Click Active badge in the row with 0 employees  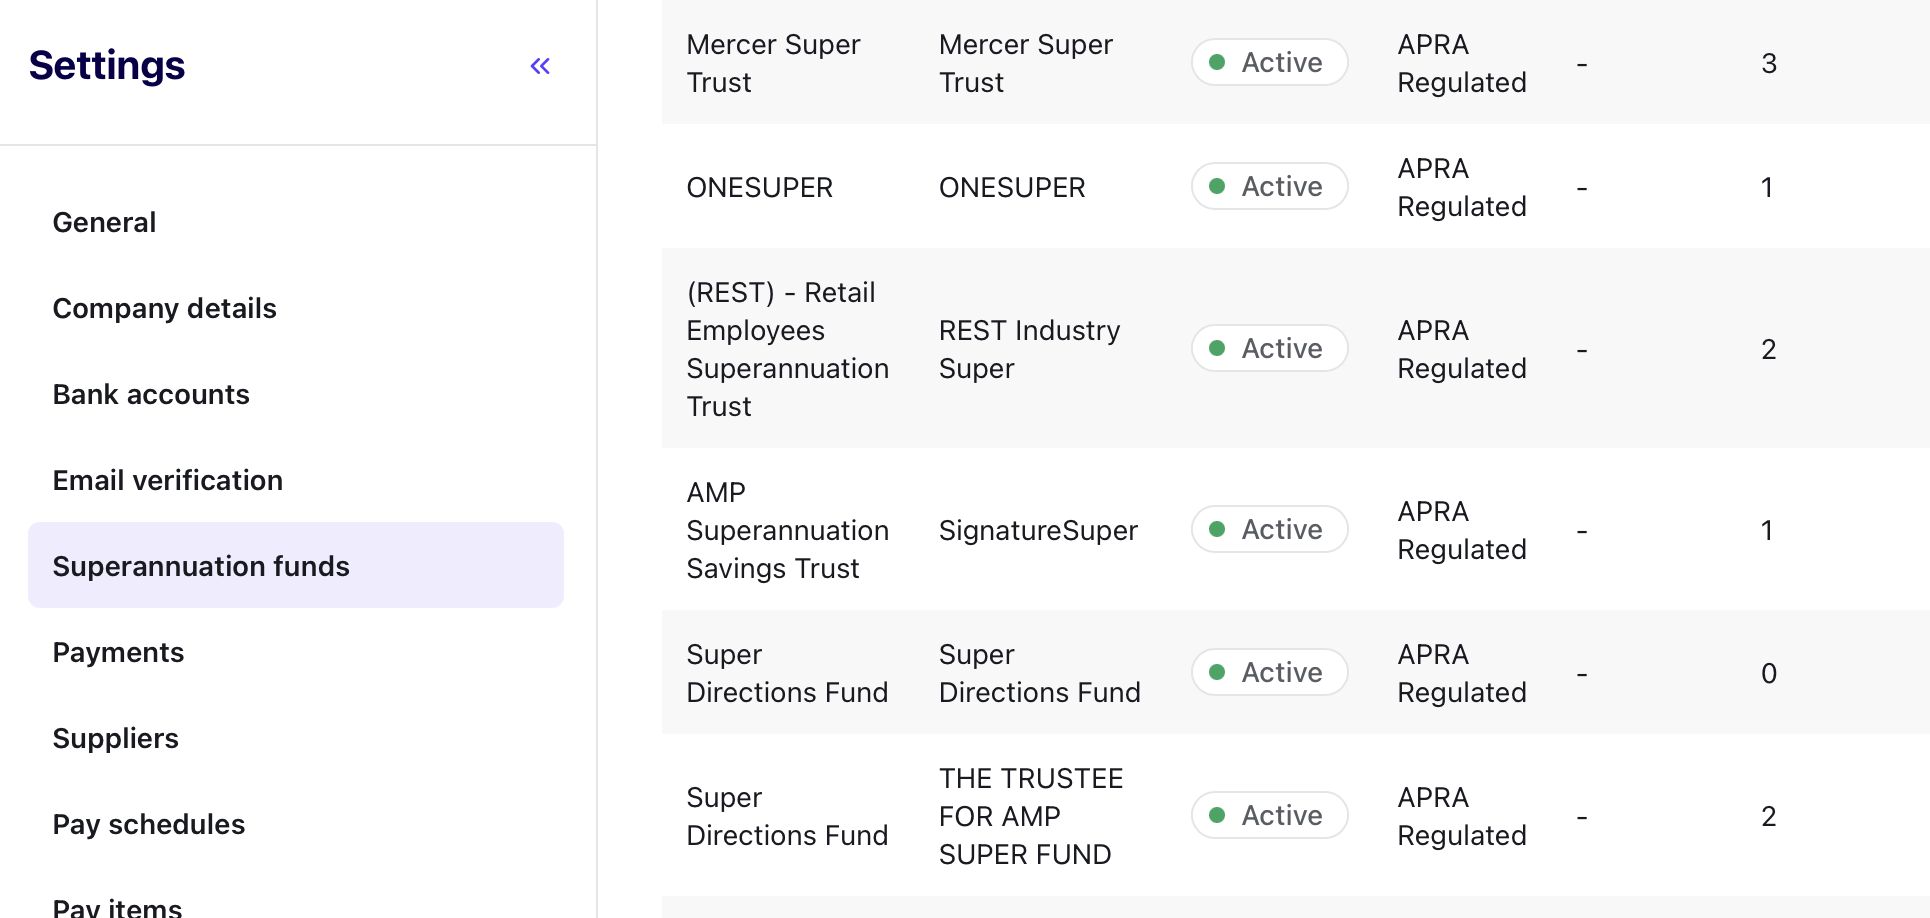(x=1270, y=672)
